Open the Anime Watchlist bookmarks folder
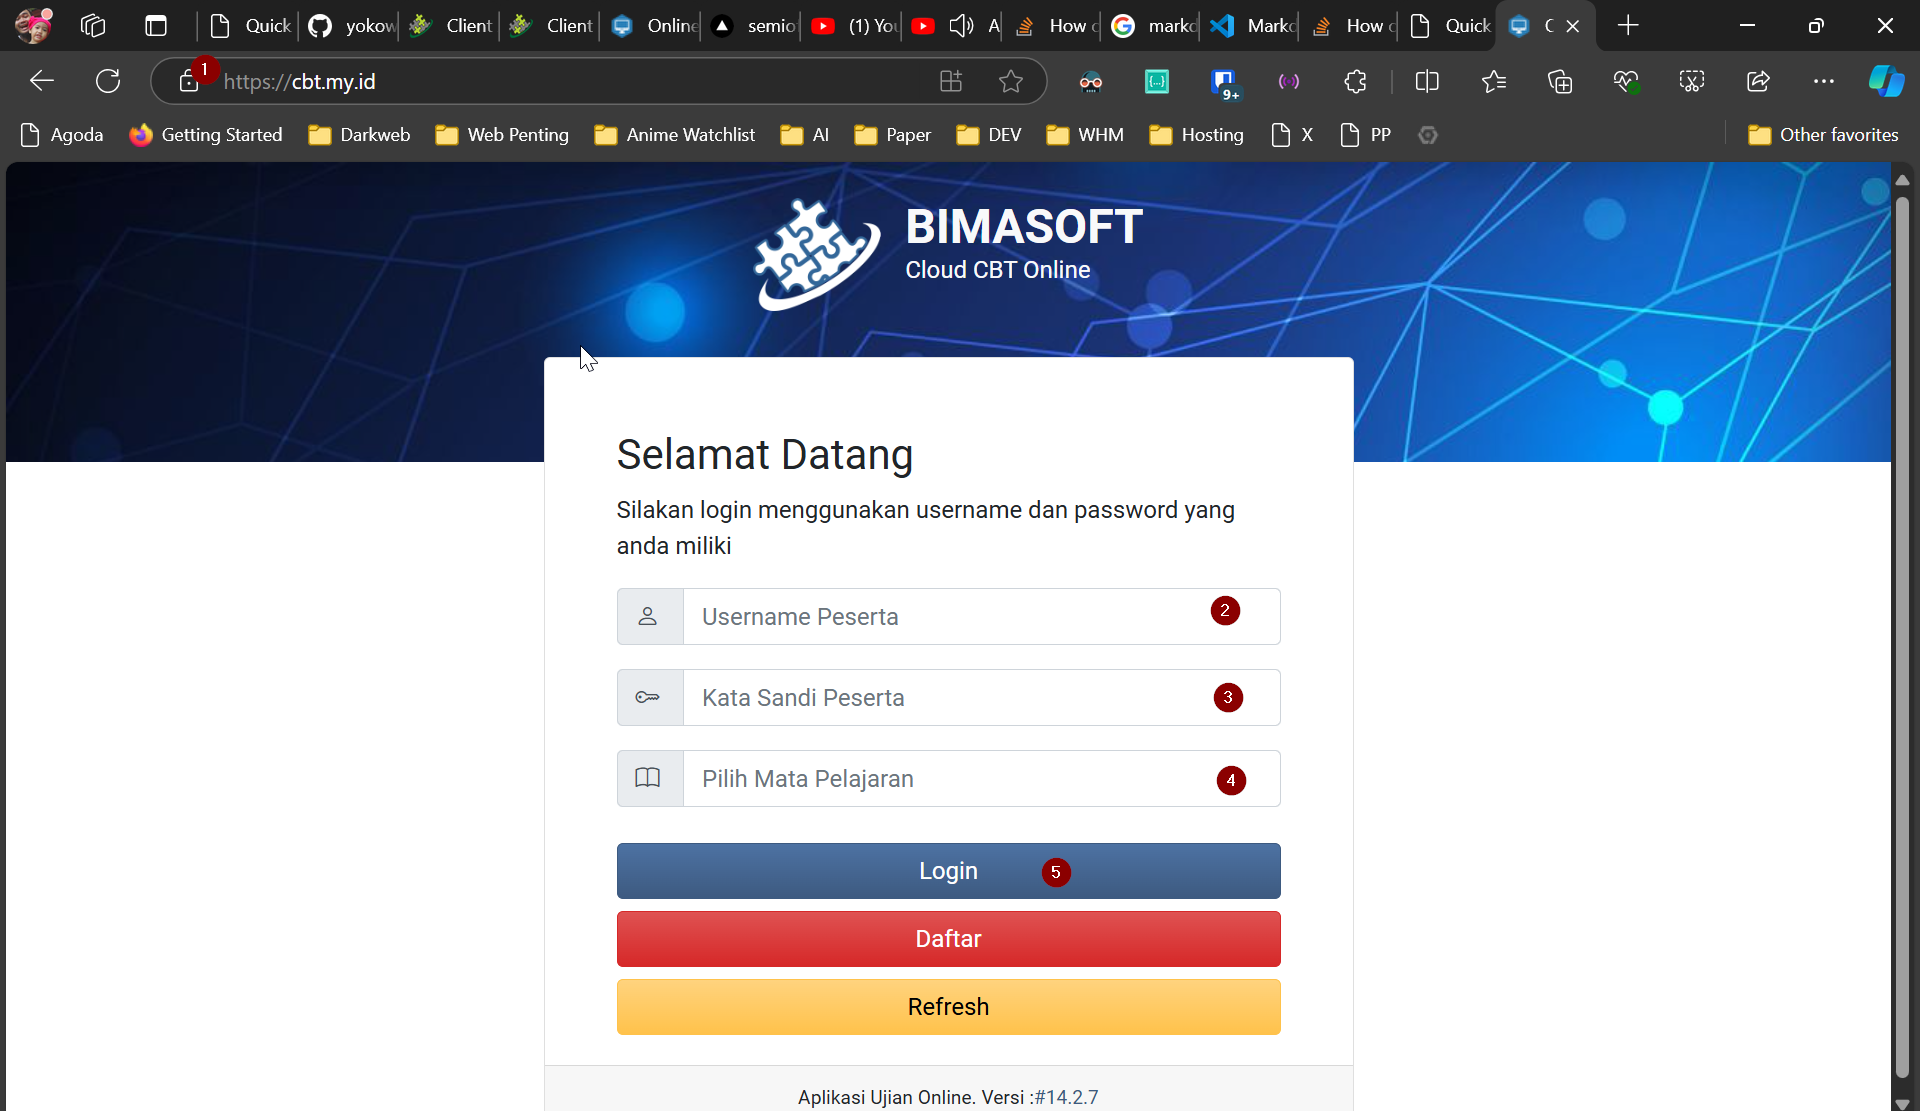1920x1111 pixels. coord(675,135)
